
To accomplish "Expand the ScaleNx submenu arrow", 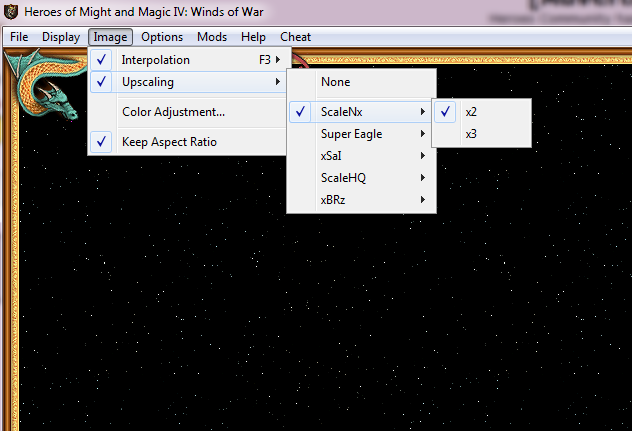I will pos(422,112).
